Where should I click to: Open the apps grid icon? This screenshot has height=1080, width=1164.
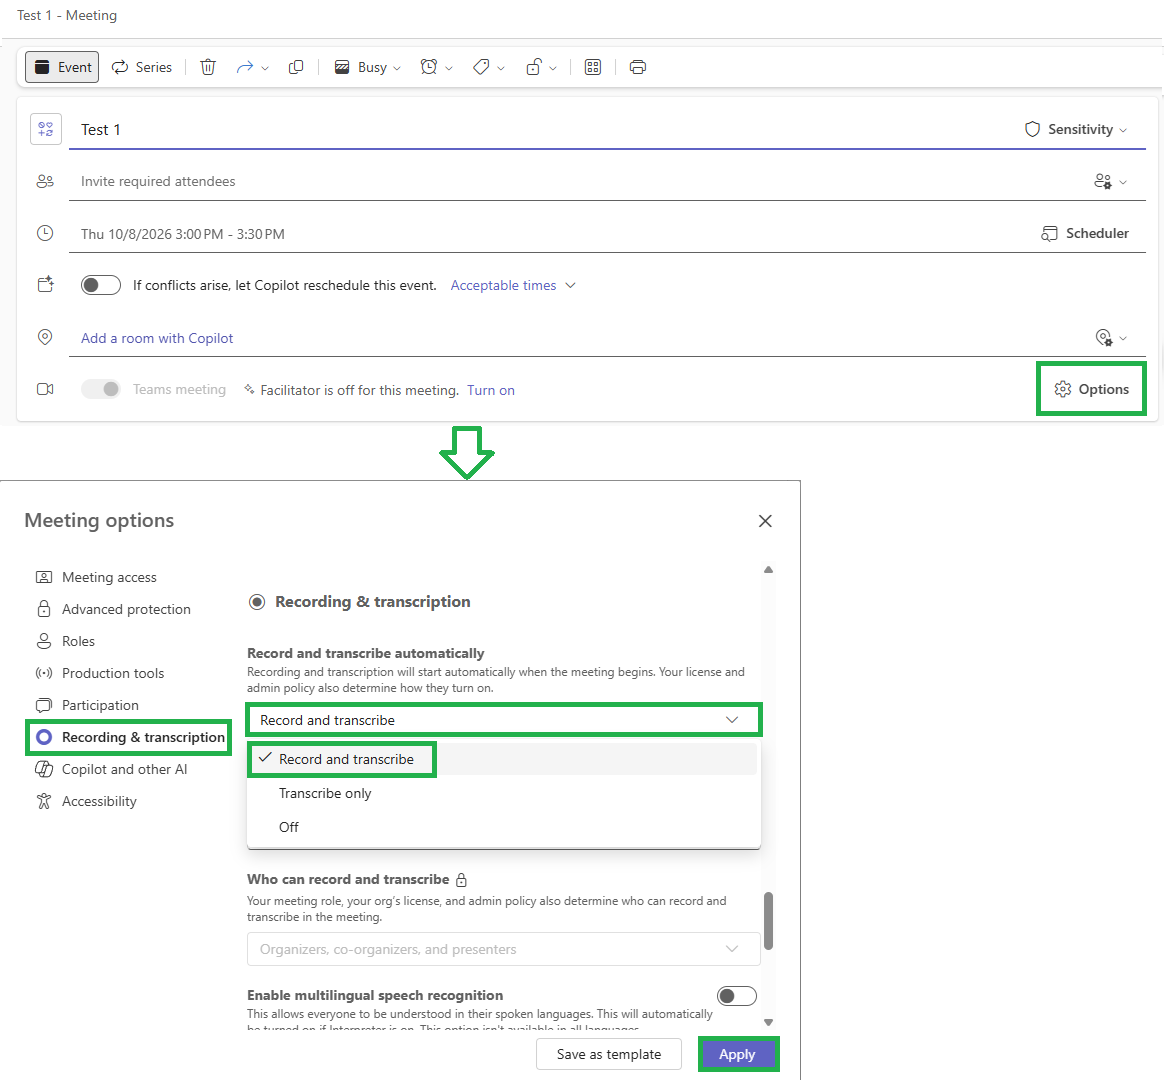592,68
